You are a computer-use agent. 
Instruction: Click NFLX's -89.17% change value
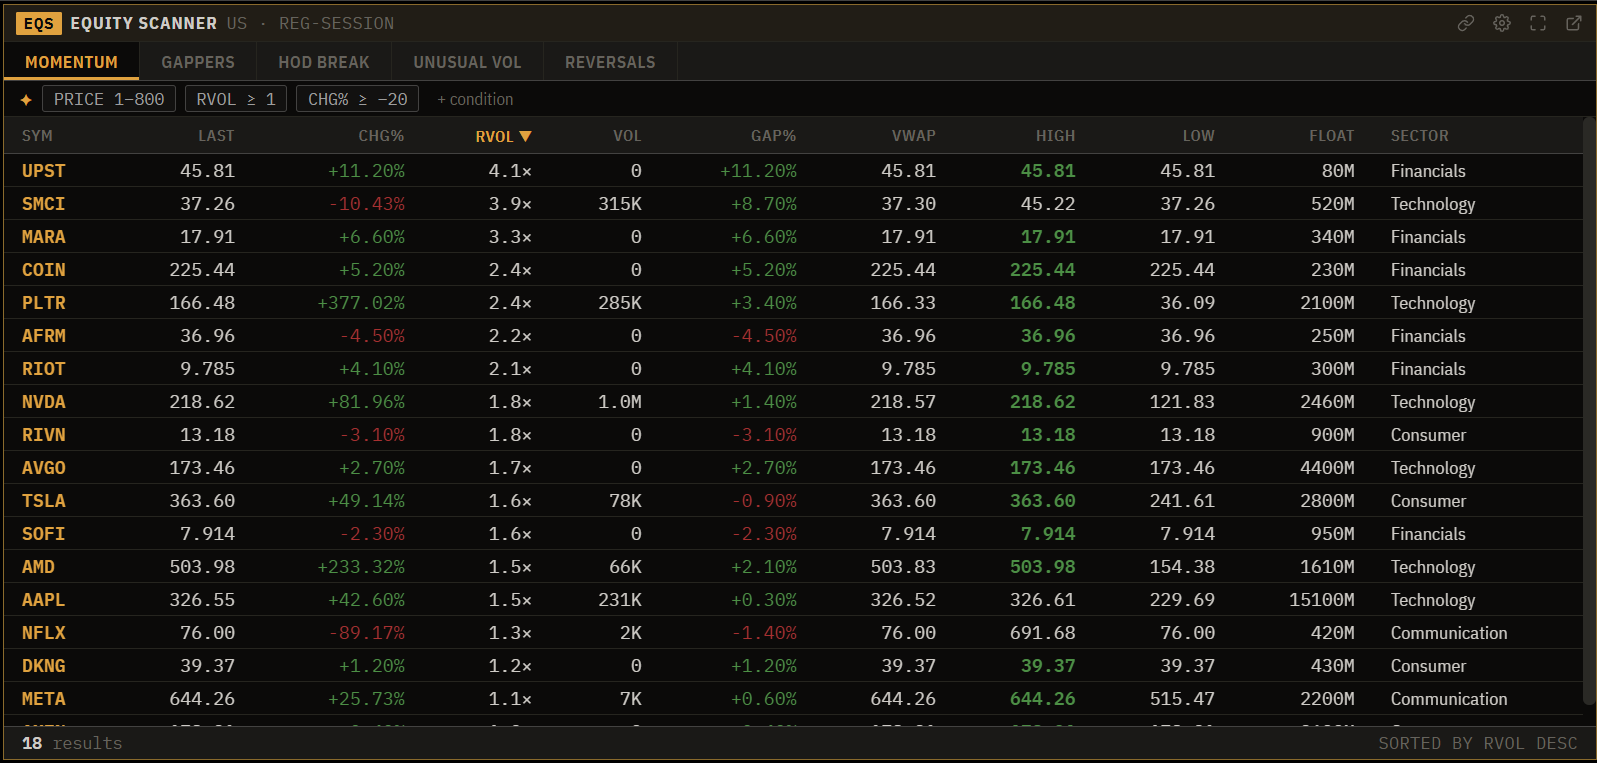click(x=367, y=633)
